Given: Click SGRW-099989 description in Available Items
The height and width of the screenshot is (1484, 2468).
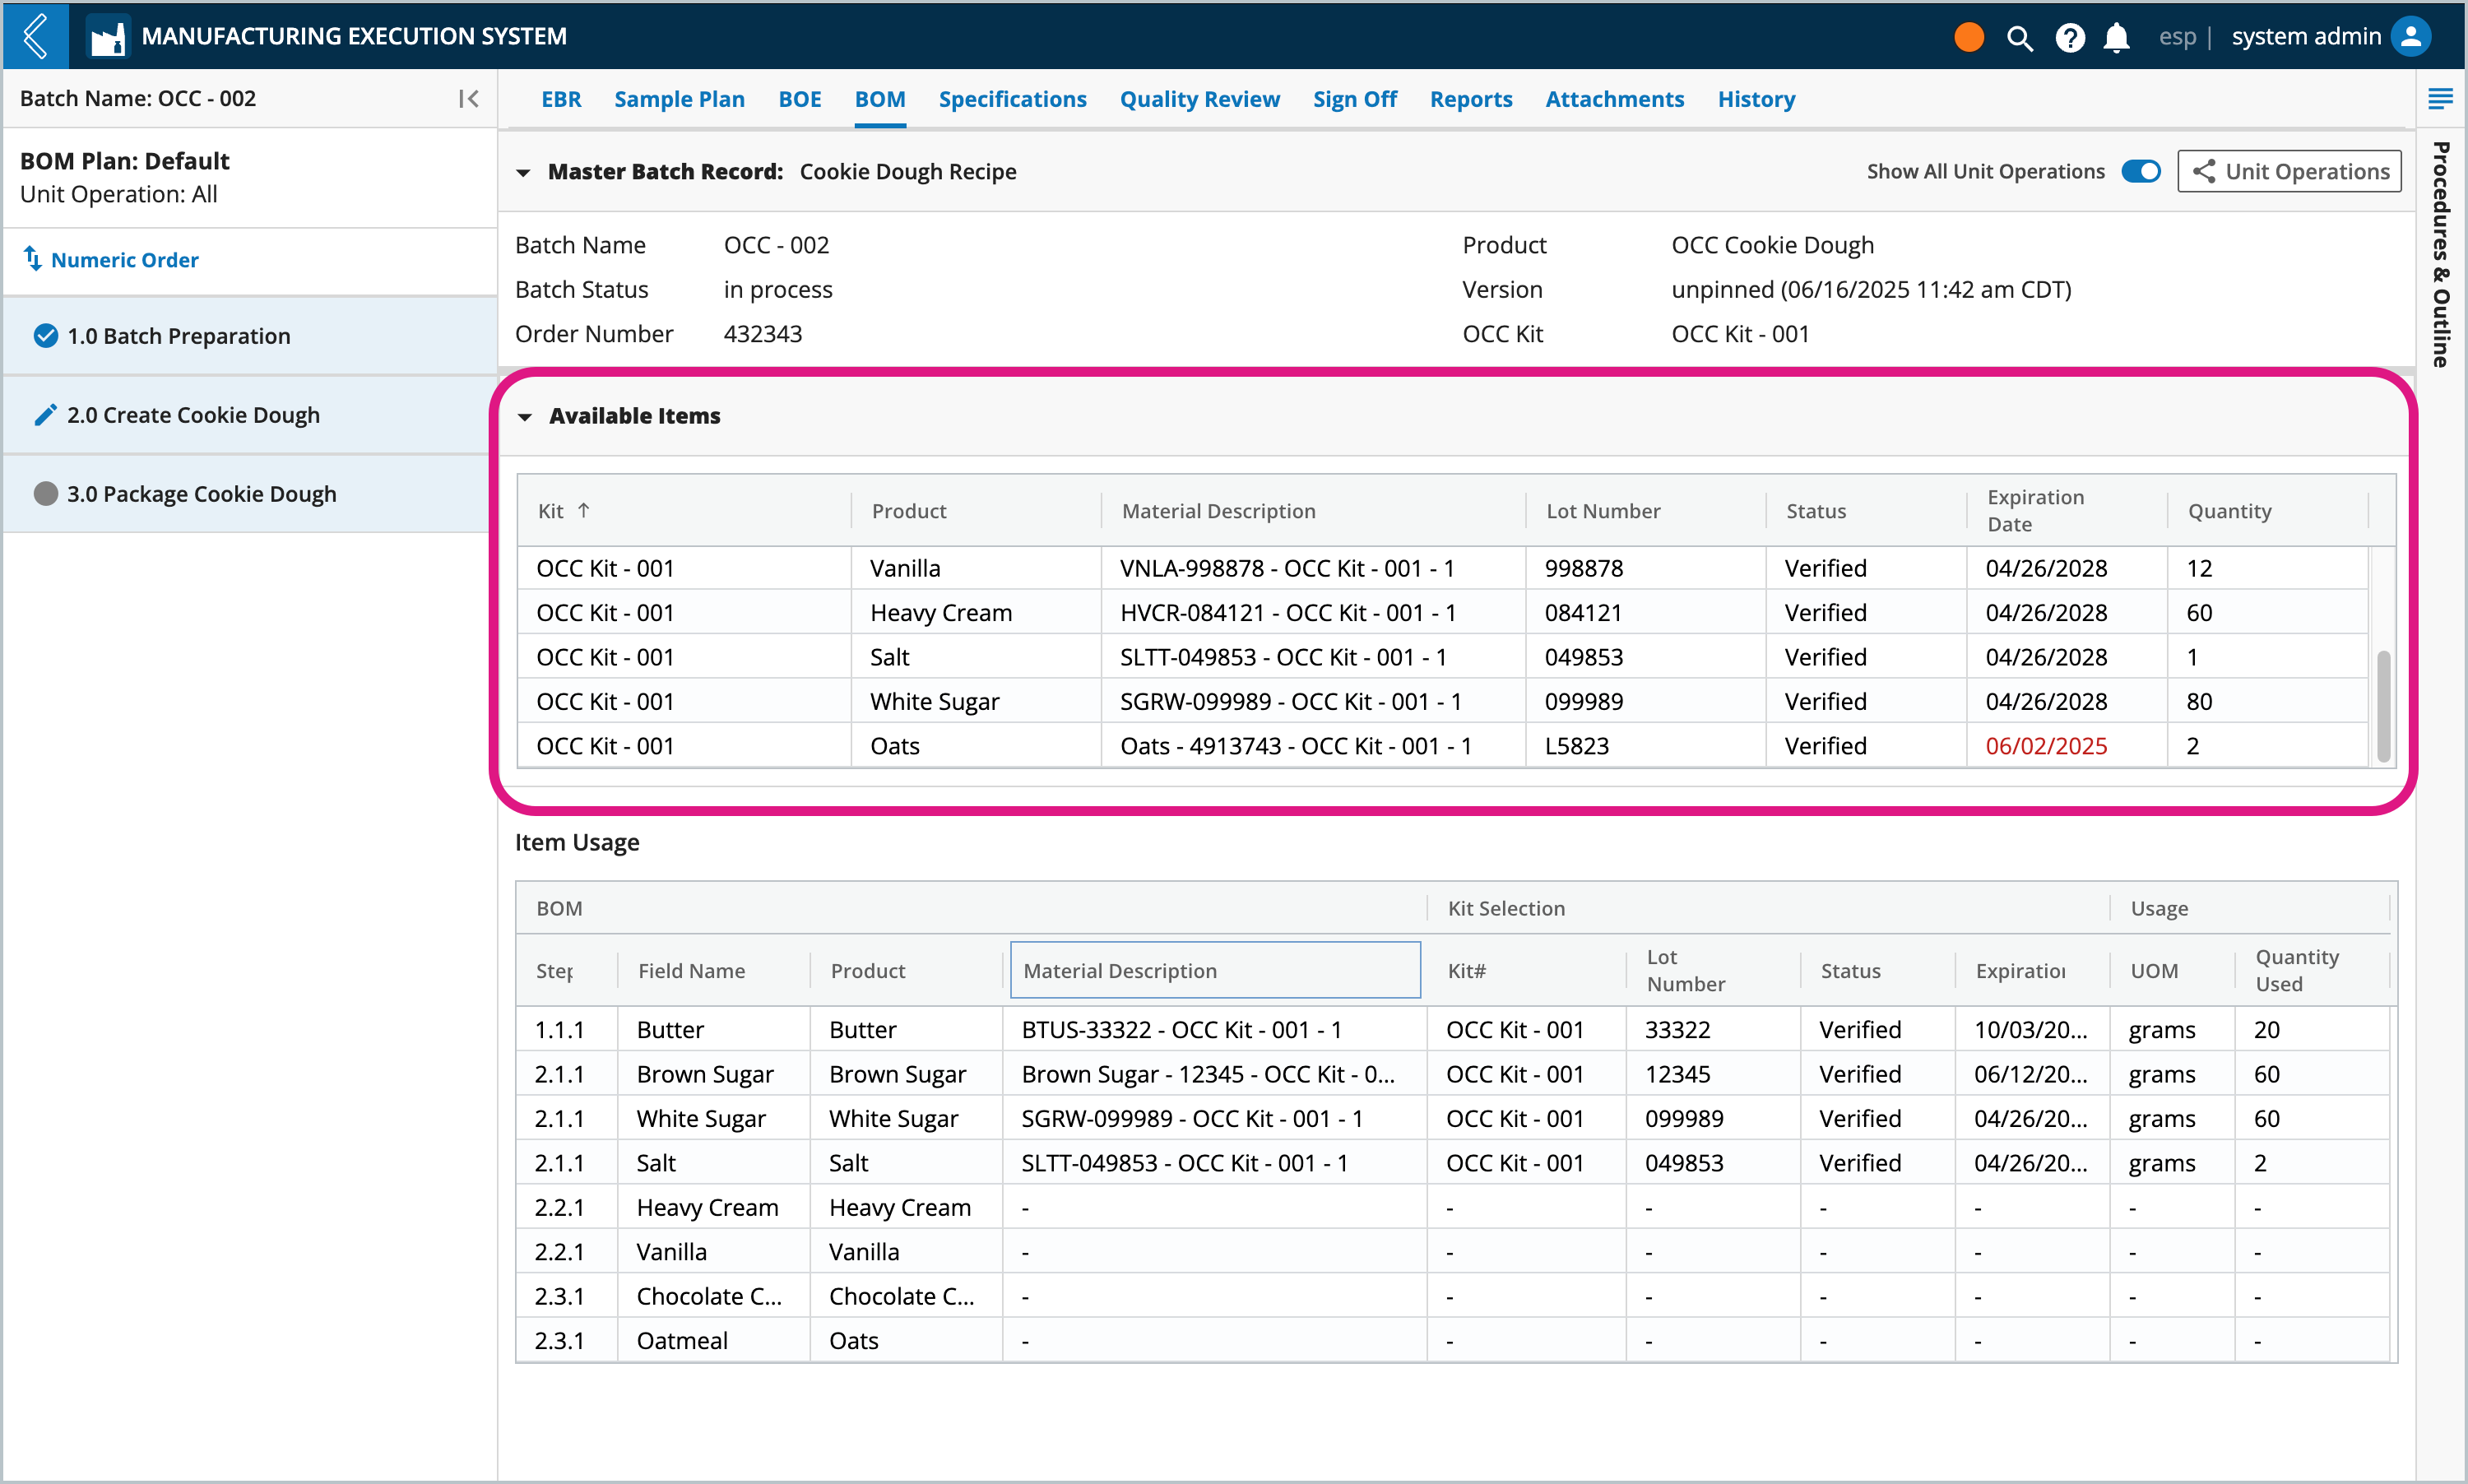Looking at the screenshot, I should coord(1290,701).
